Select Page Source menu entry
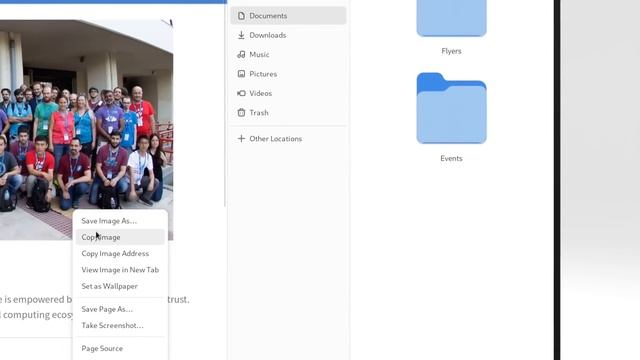 [120, 348]
